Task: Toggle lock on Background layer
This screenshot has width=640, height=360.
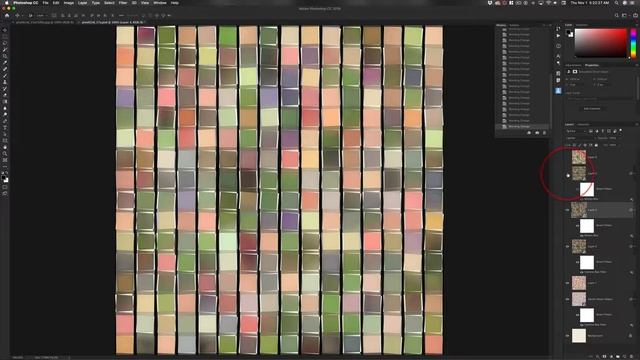Action: pos(631,336)
